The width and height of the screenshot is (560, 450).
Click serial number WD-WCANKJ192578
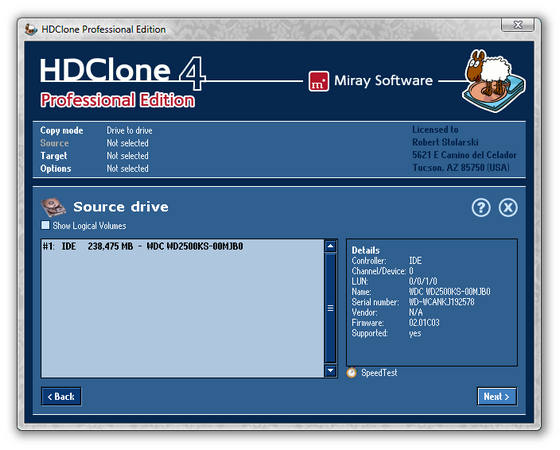(x=441, y=302)
